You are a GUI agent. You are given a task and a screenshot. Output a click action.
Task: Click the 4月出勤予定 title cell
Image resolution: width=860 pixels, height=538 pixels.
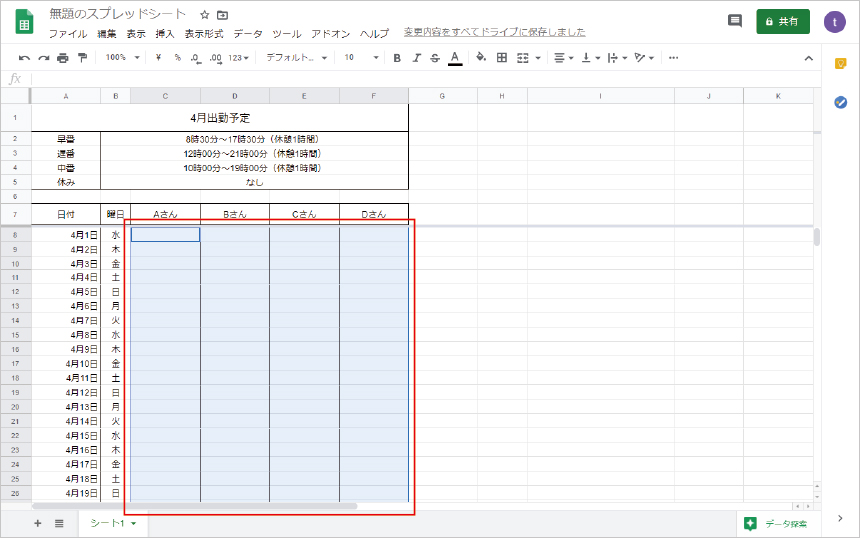point(220,117)
